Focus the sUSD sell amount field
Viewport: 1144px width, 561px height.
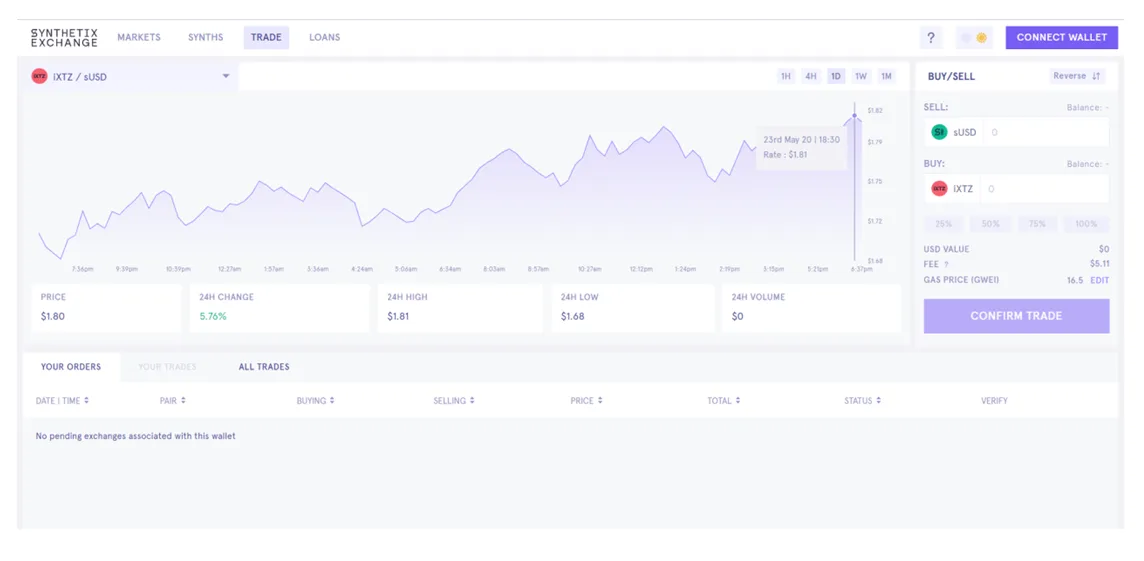1046,133
